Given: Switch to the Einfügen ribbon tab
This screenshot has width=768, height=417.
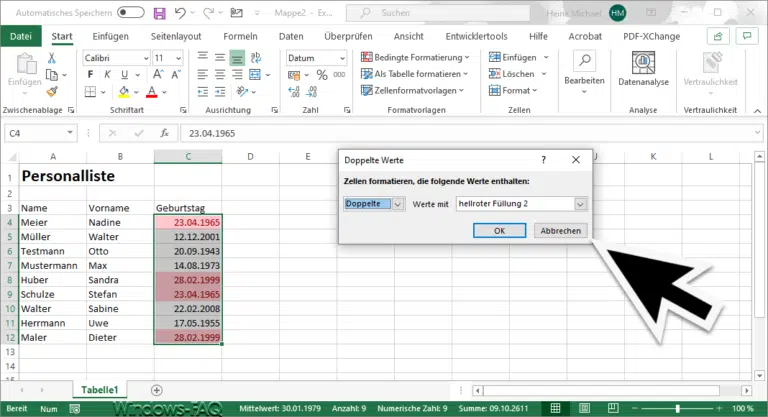Looking at the screenshot, I should pos(111,36).
